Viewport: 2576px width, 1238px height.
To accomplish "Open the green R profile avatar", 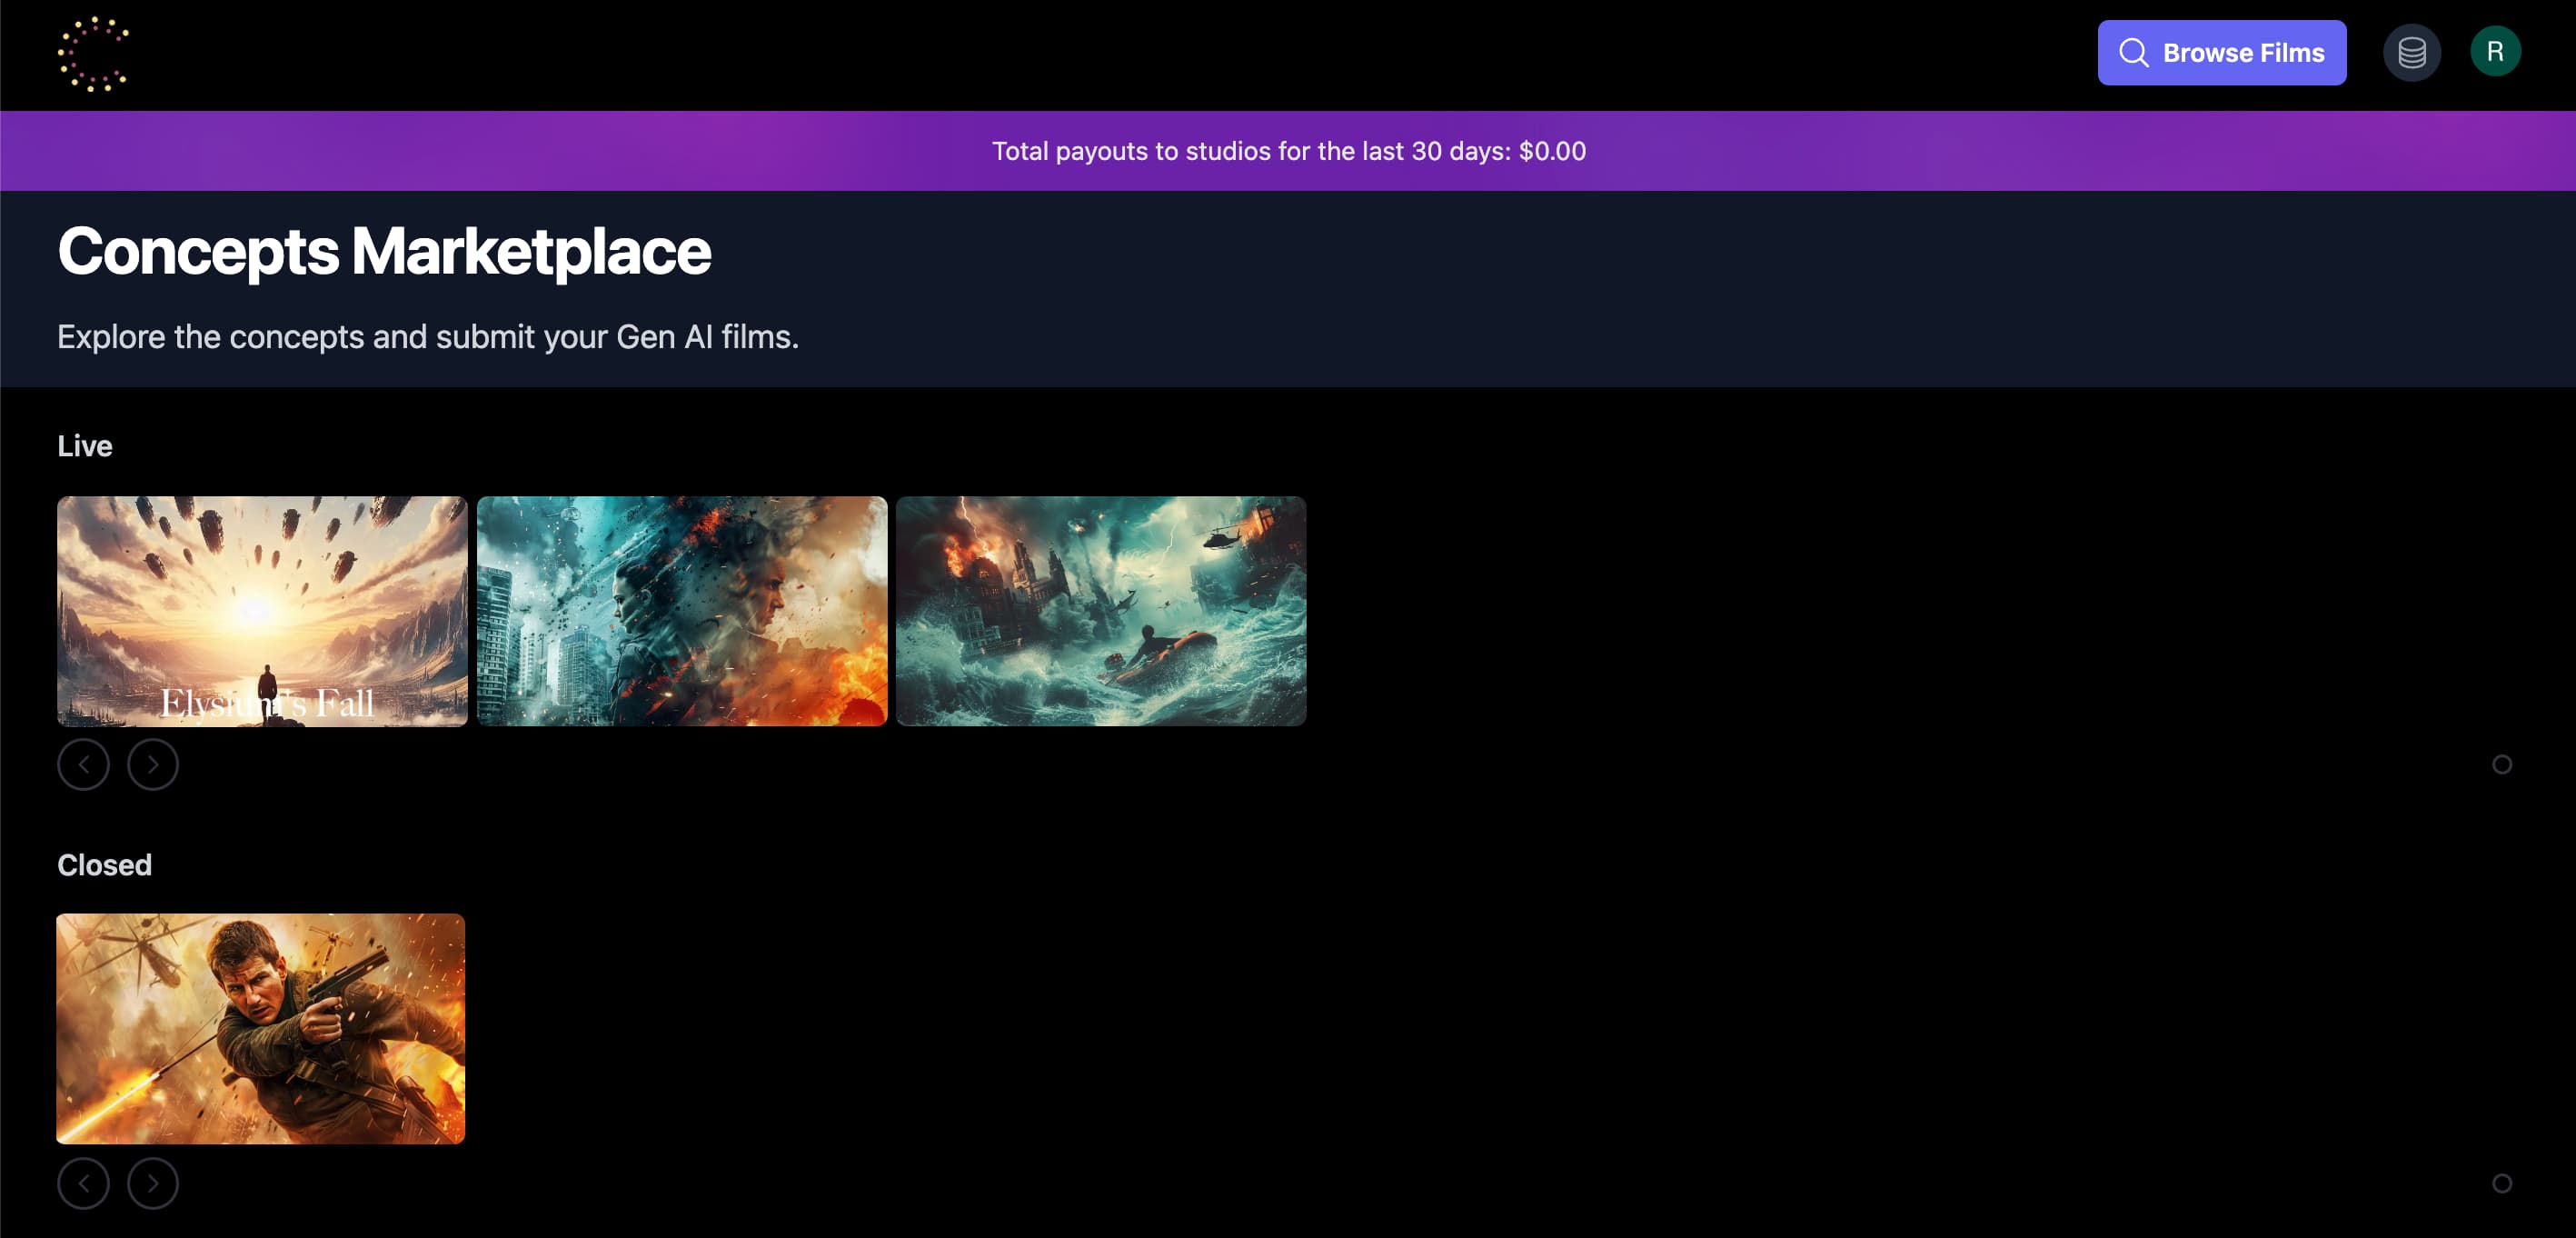I will (2495, 52).
